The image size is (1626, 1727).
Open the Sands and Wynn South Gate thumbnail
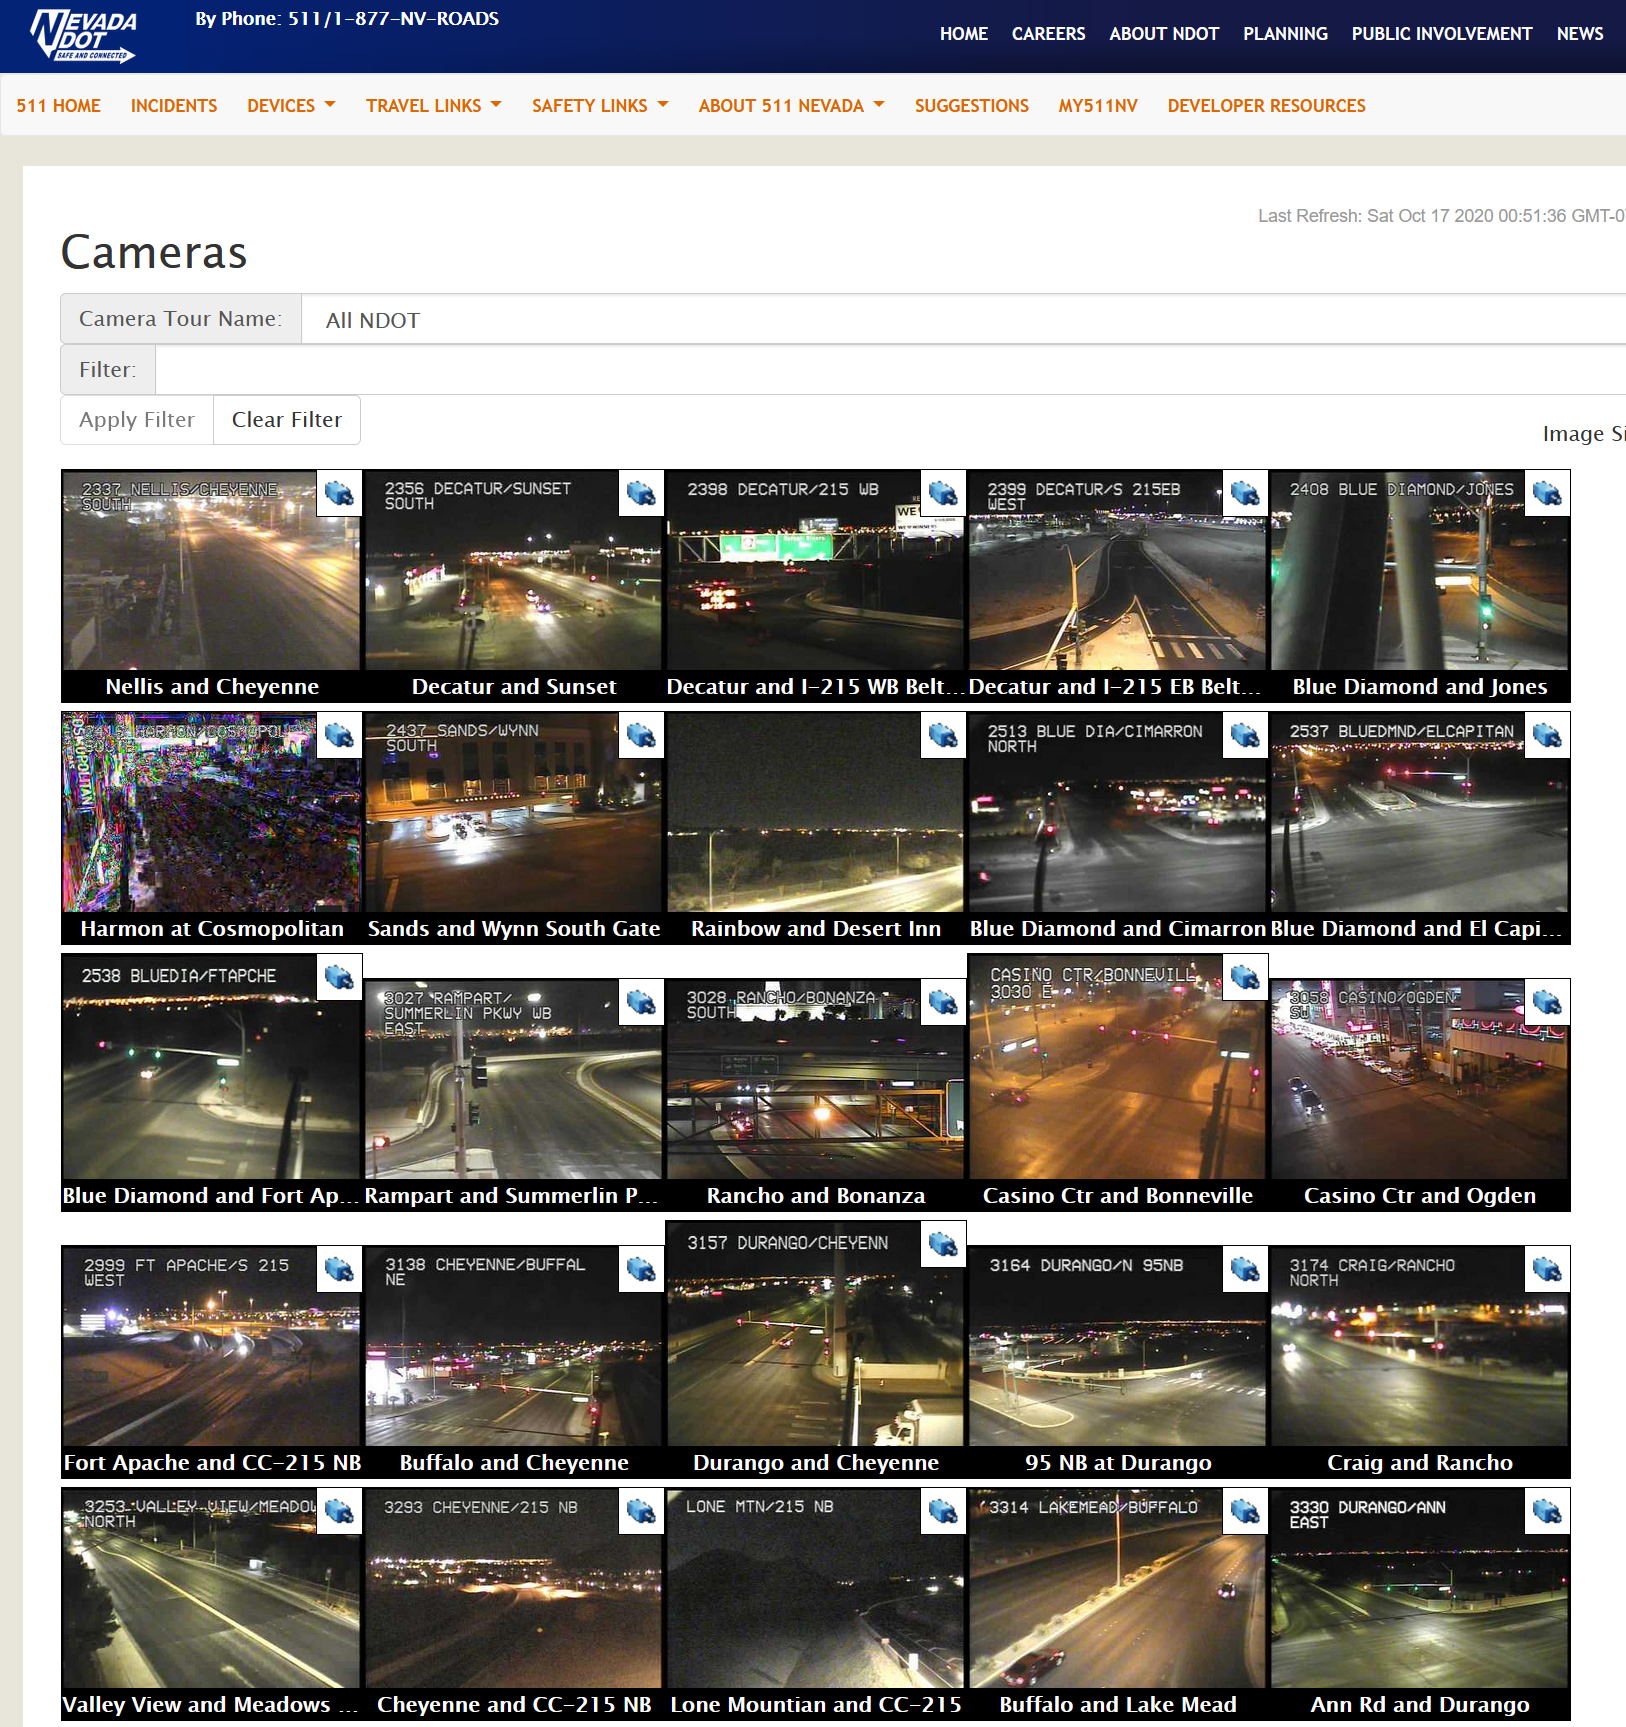point(513,812)
